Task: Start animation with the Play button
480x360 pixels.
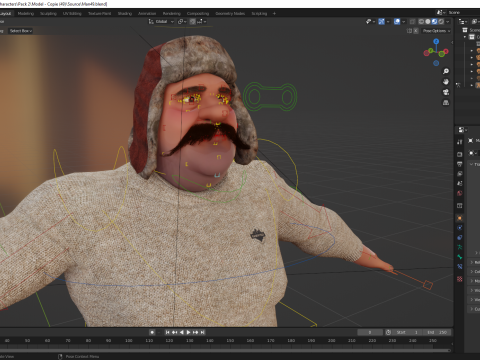Action: [x=188, y=332]
